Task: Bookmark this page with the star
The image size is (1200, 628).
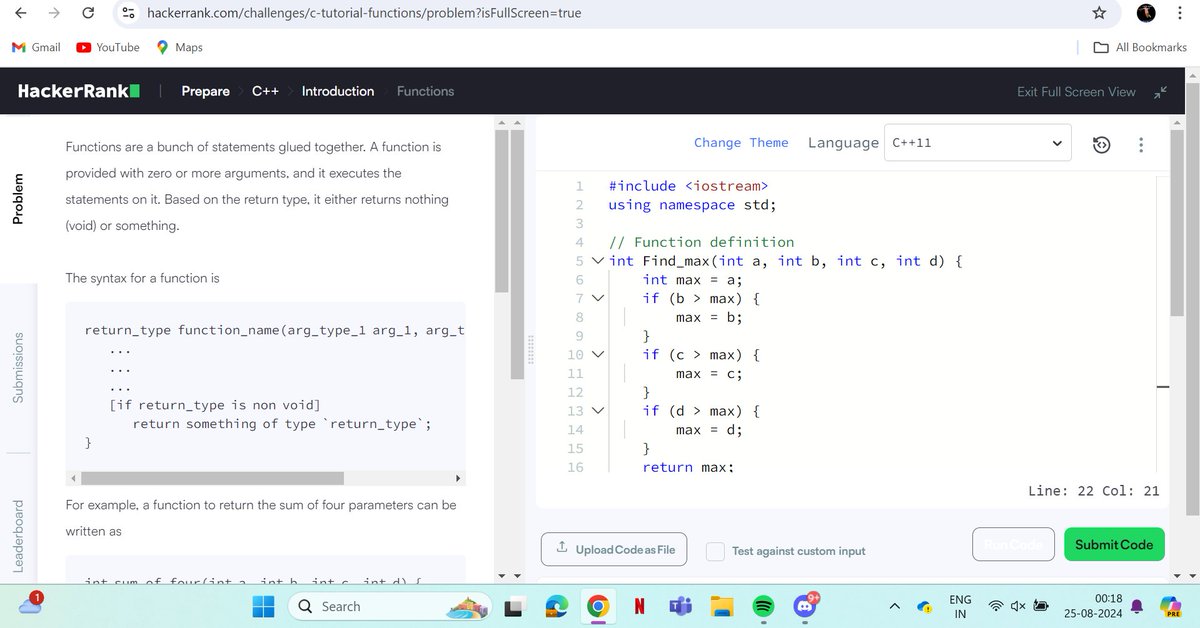Action: 1099,13
